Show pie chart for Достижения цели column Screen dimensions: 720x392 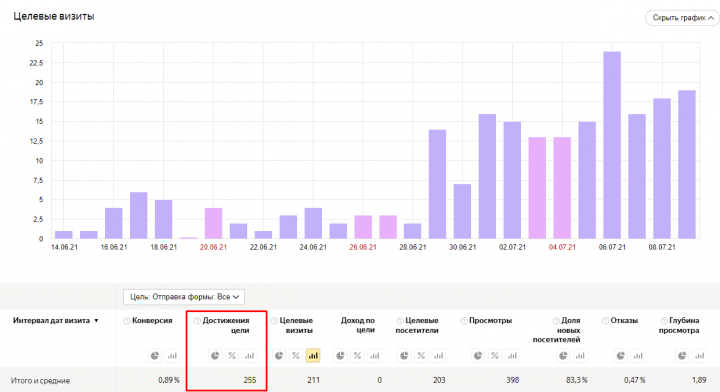[214, 356]
